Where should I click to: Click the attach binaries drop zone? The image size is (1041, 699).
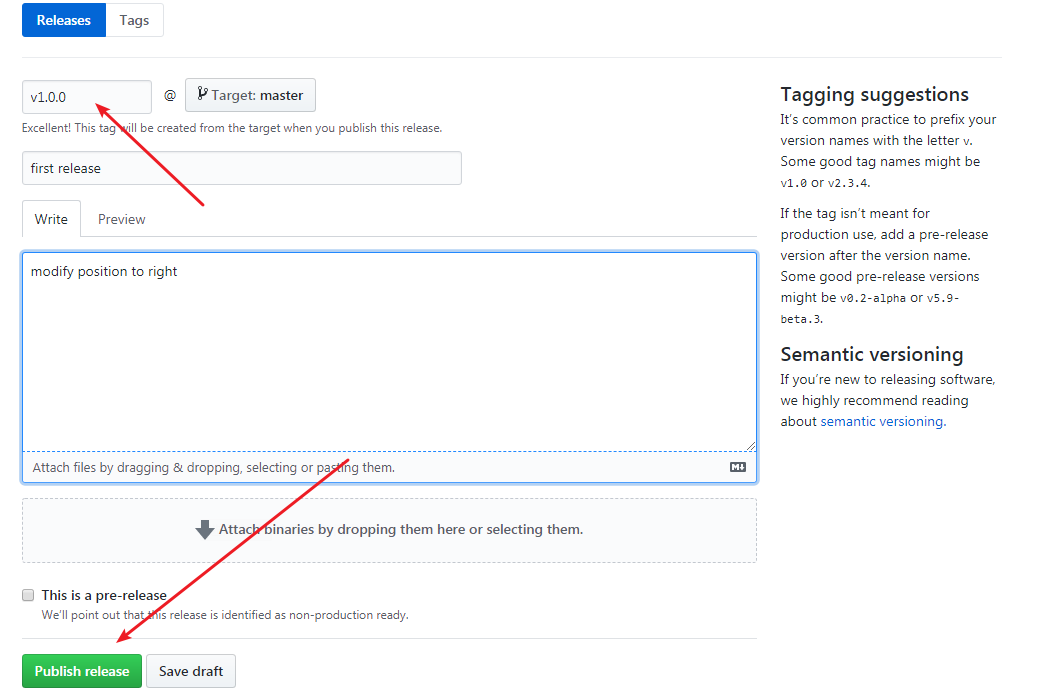click(x=389, y=530)
